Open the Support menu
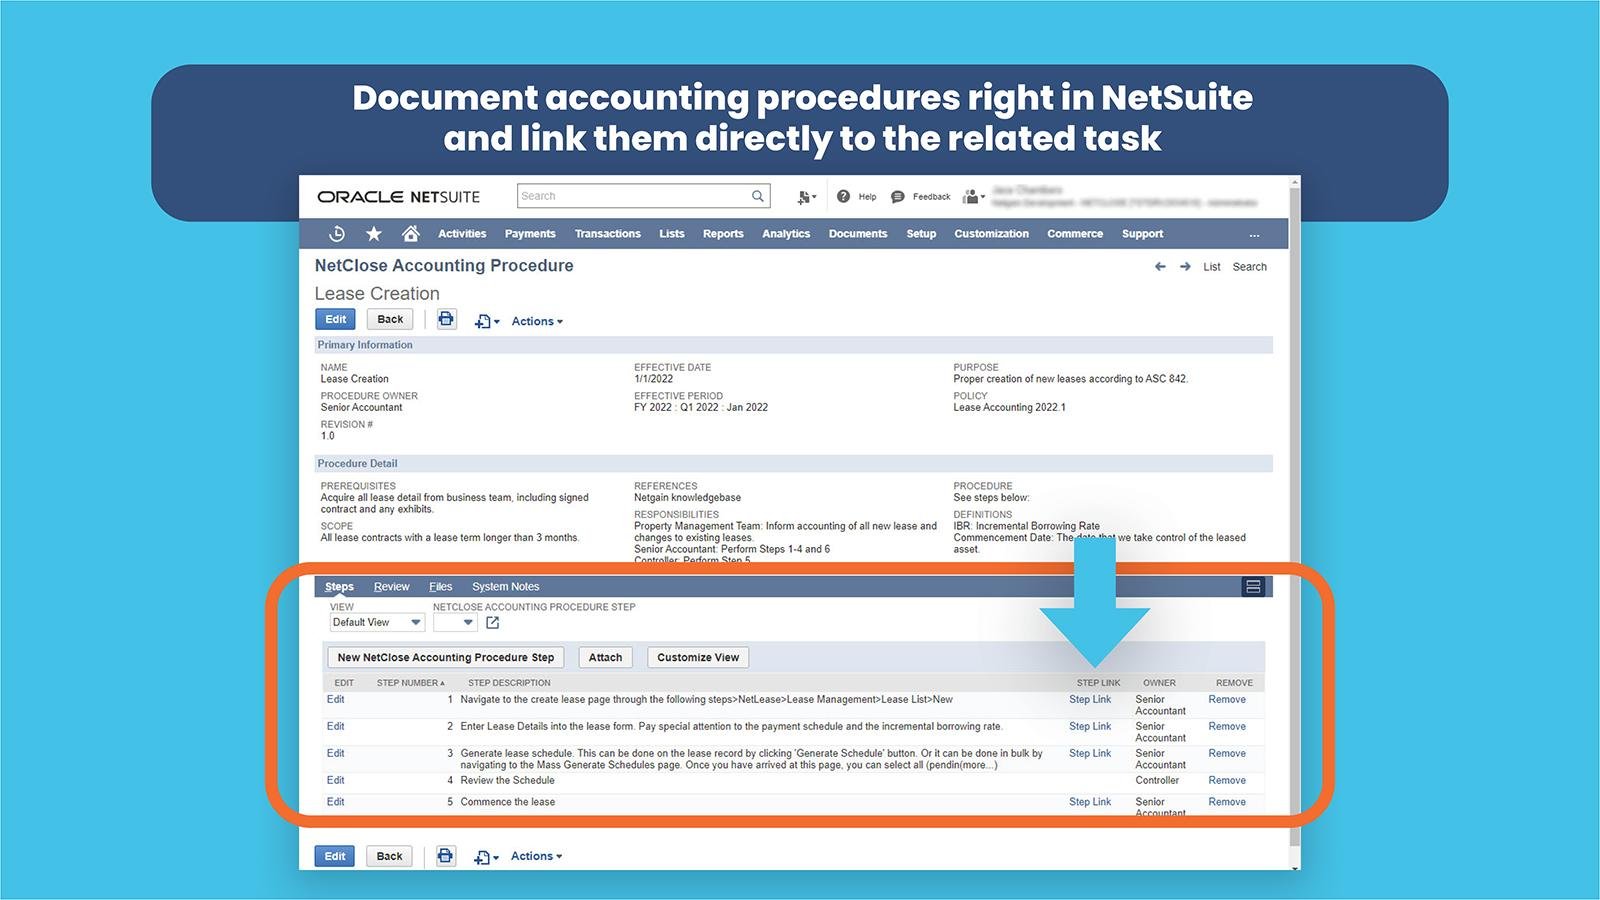1600x900 pixels. coord(1142,234)
